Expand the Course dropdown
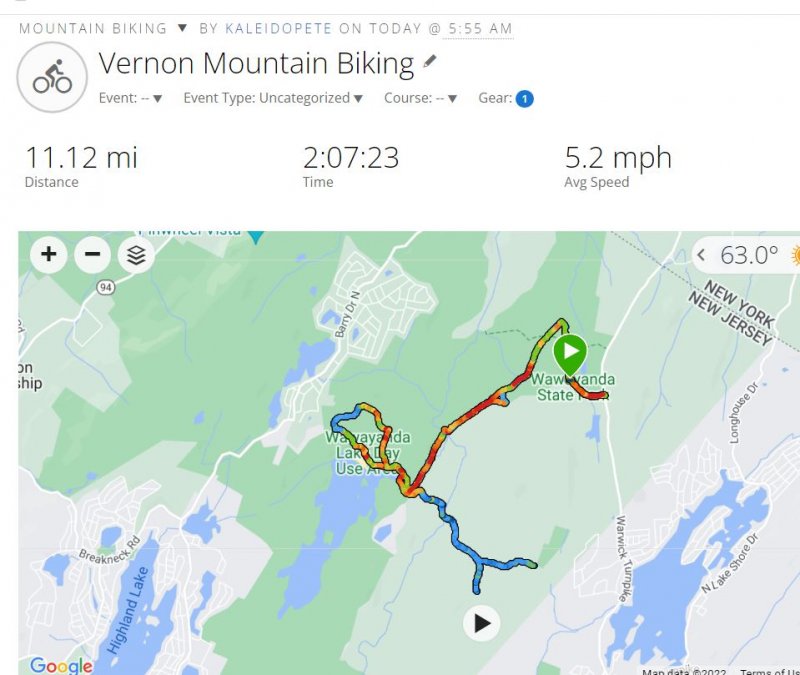 (421, 98)
